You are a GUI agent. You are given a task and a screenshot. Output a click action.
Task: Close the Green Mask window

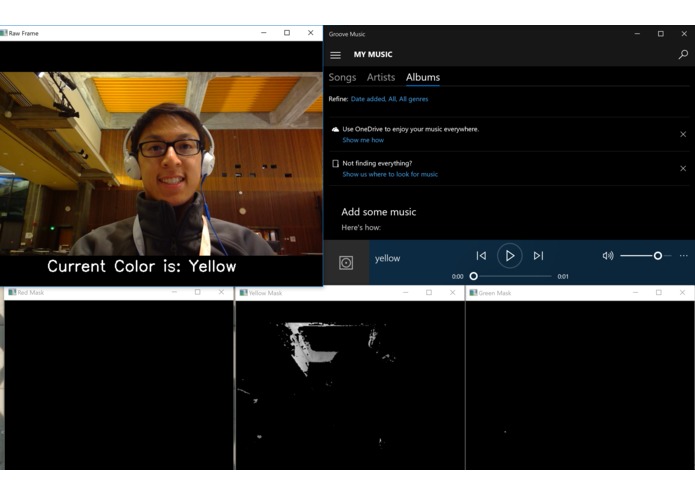coord(682,292)
